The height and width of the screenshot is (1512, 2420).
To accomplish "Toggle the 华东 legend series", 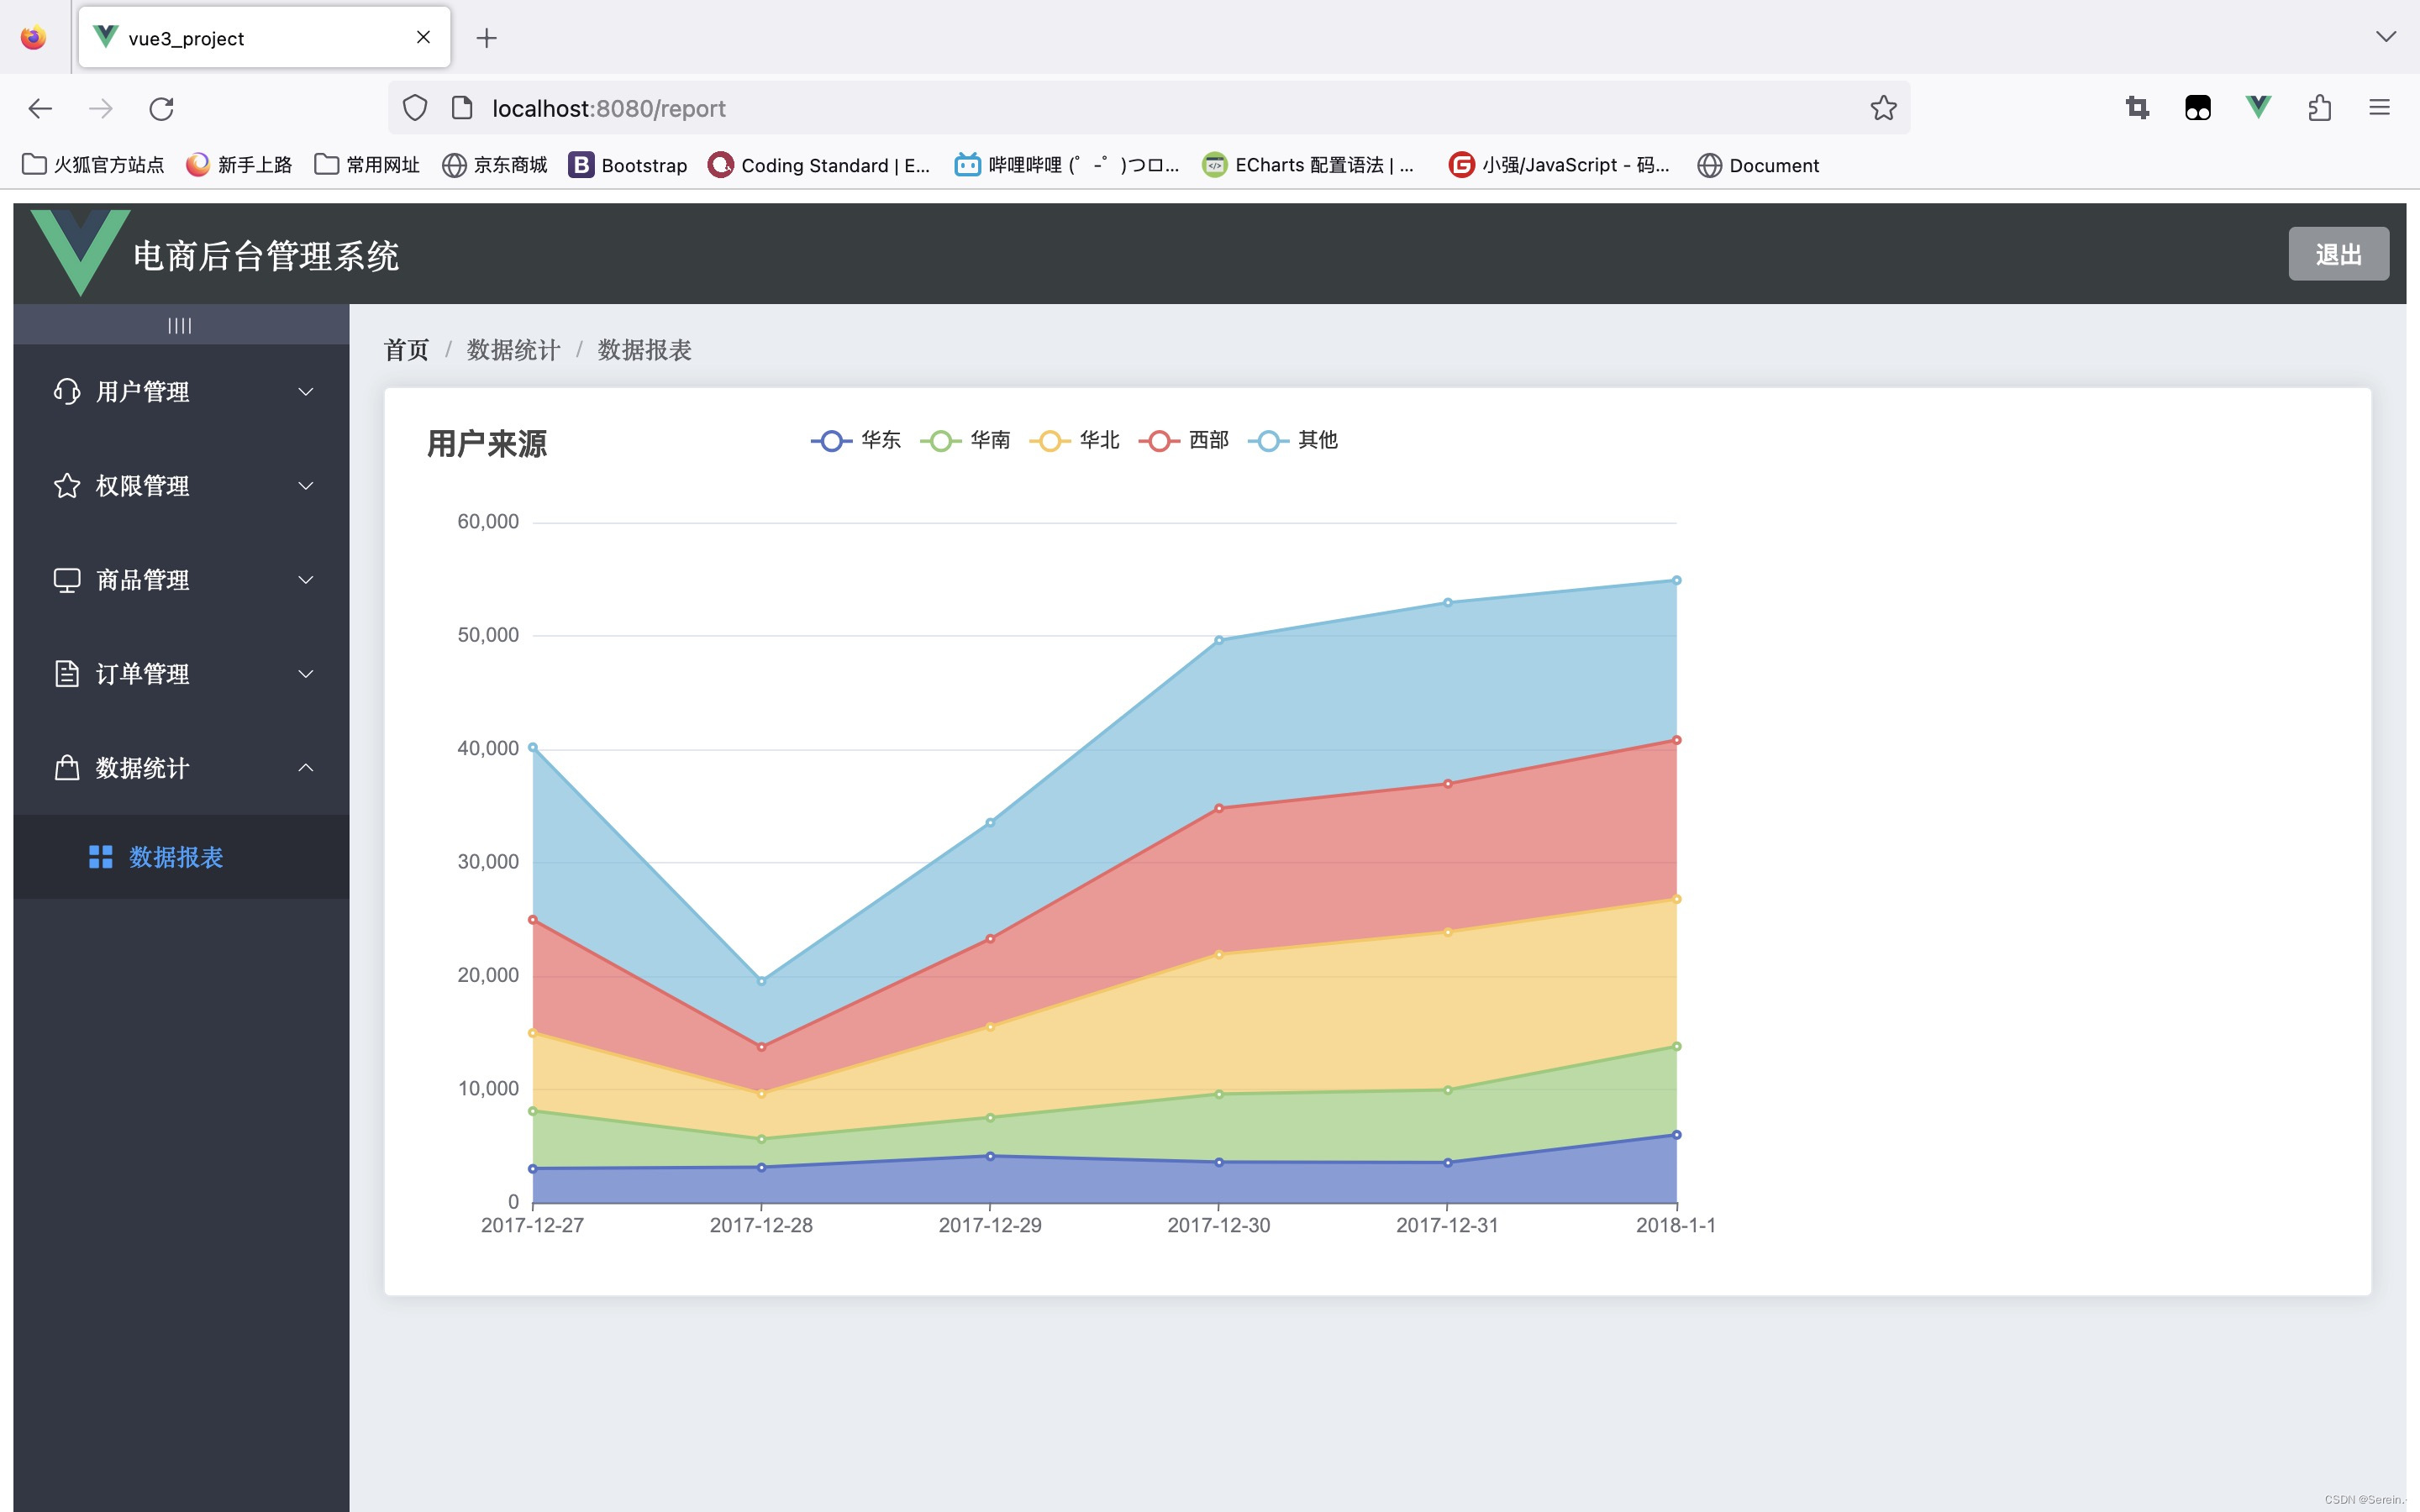I will [x=856, y=440].
